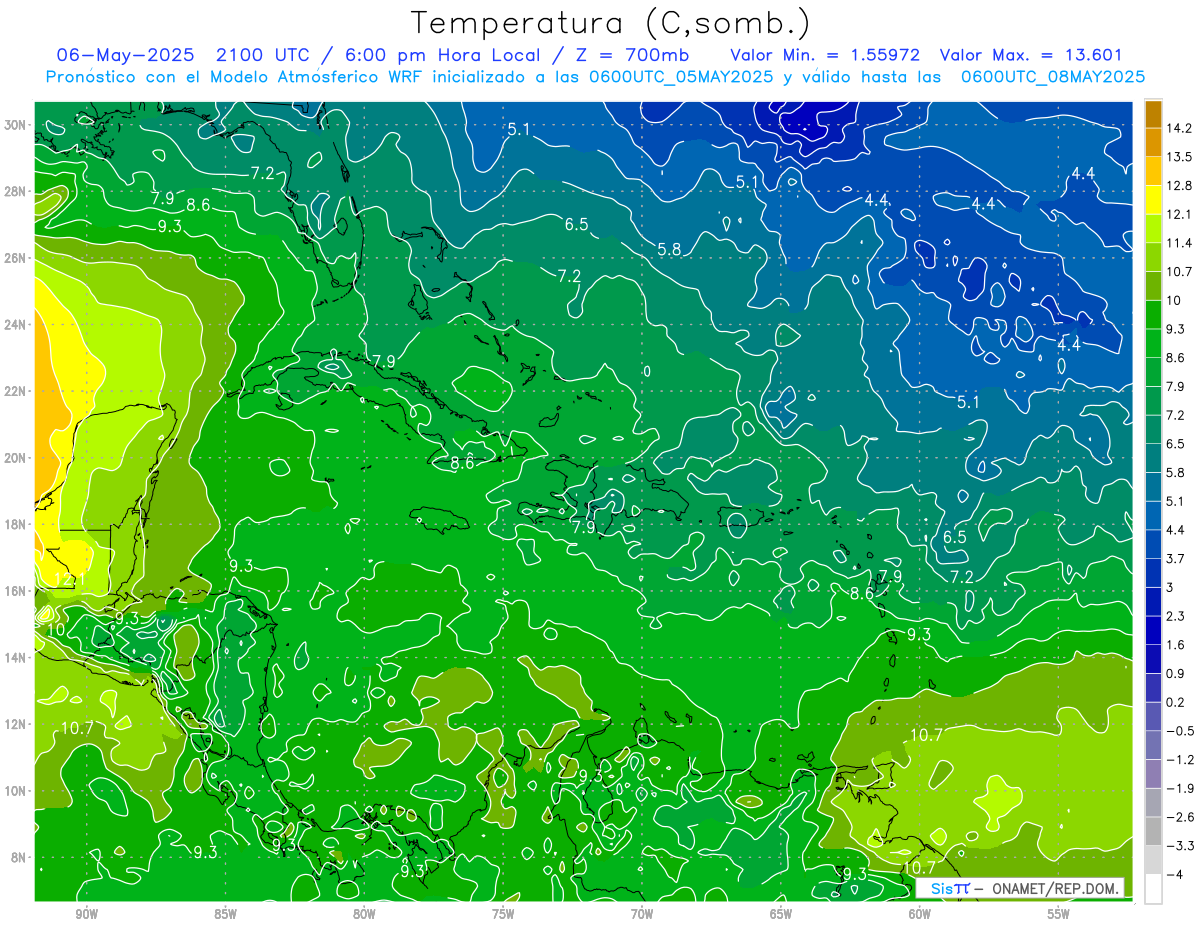Click the yellow legend swatch between 12.8 and 12.1
The image size is (1200, 927).
(x=1153, y=200)
